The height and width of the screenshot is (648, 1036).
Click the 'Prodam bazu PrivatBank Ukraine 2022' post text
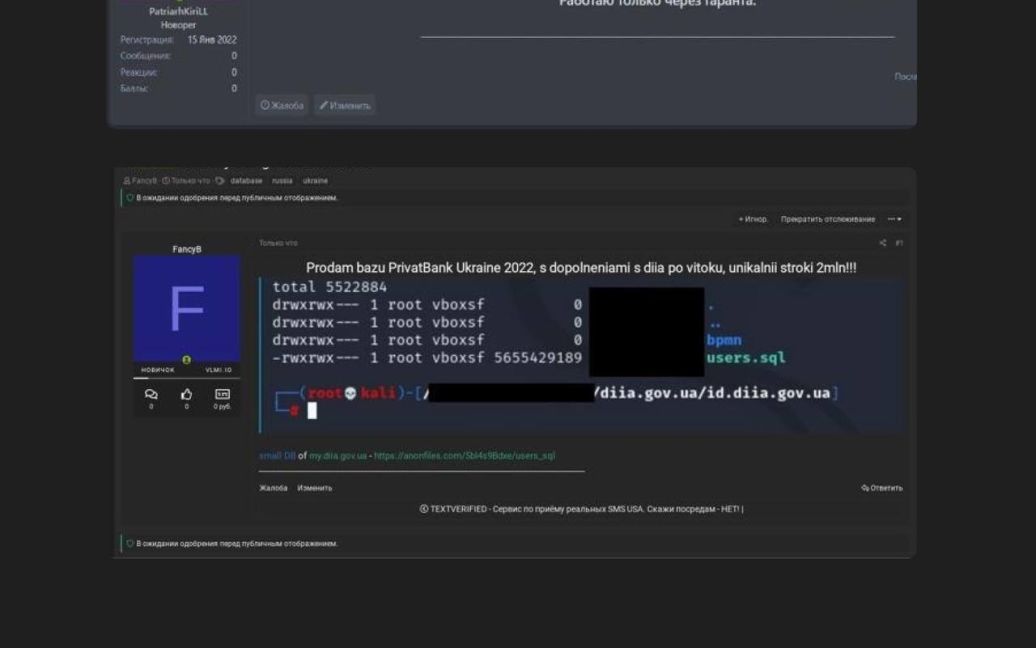581,268
